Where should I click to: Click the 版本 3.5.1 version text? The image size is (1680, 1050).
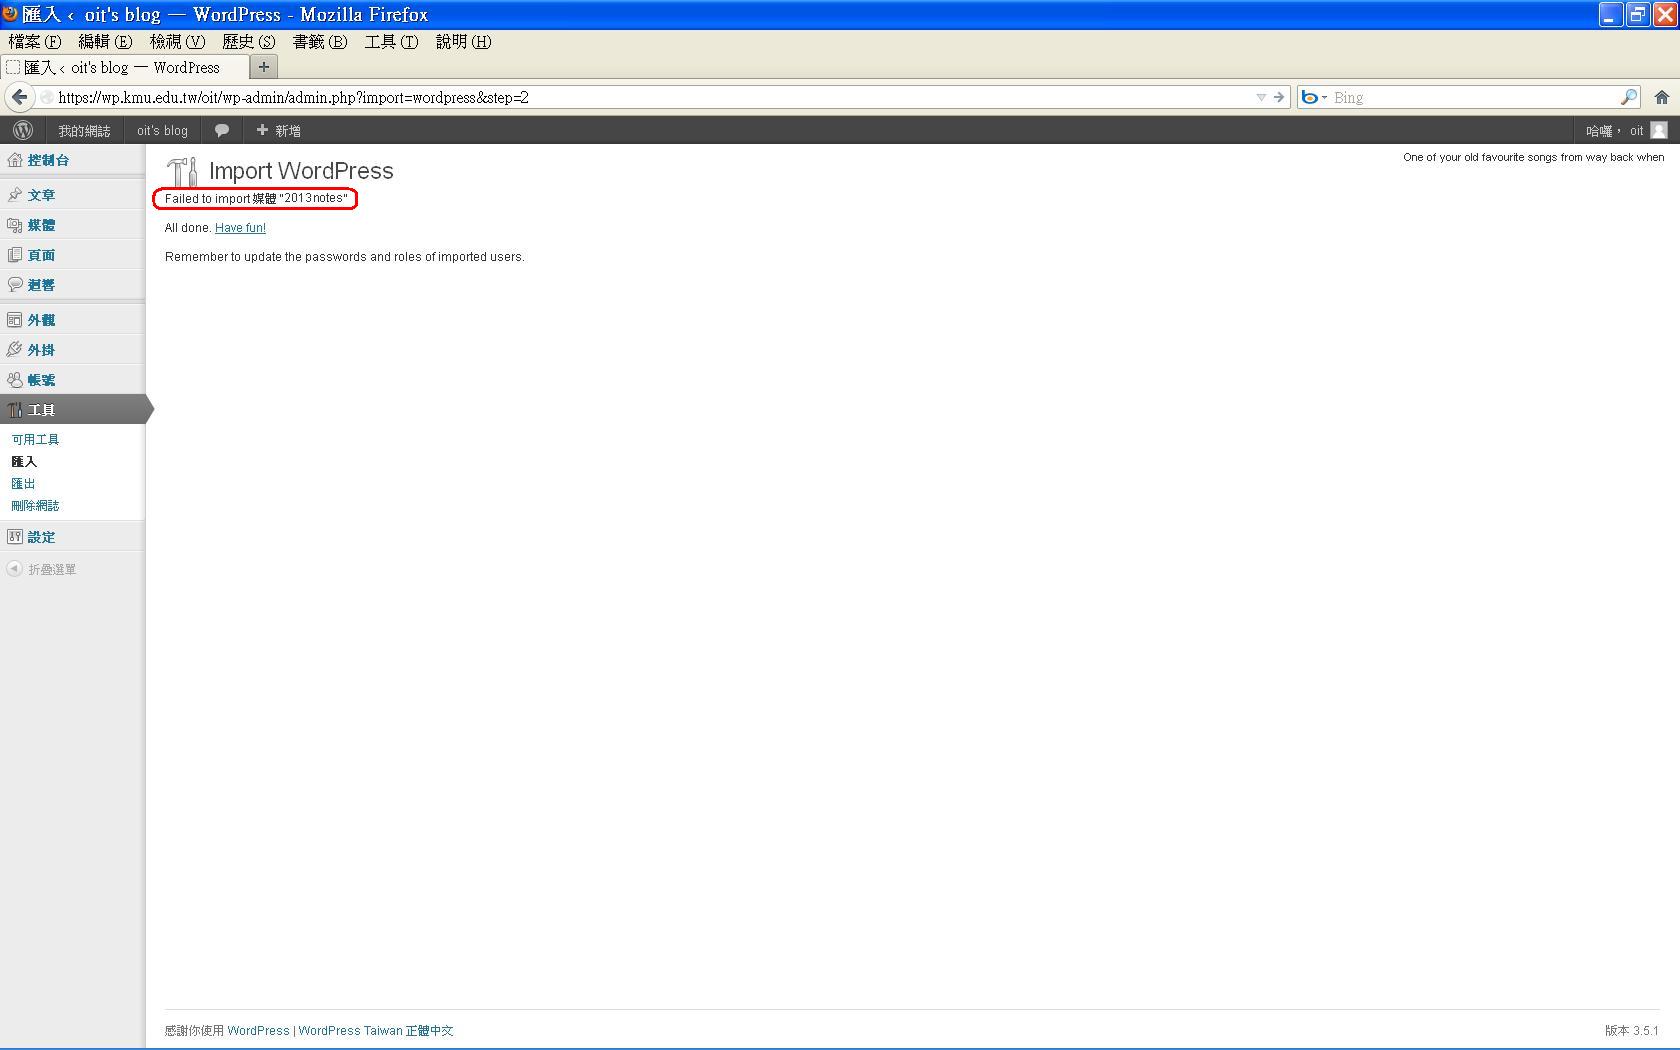coord(1631,1031)
